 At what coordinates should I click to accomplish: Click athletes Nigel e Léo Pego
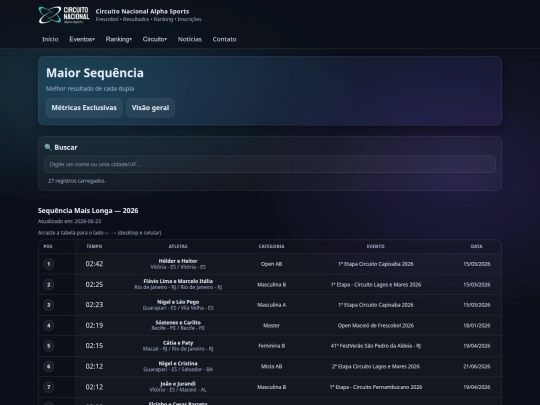178,302
